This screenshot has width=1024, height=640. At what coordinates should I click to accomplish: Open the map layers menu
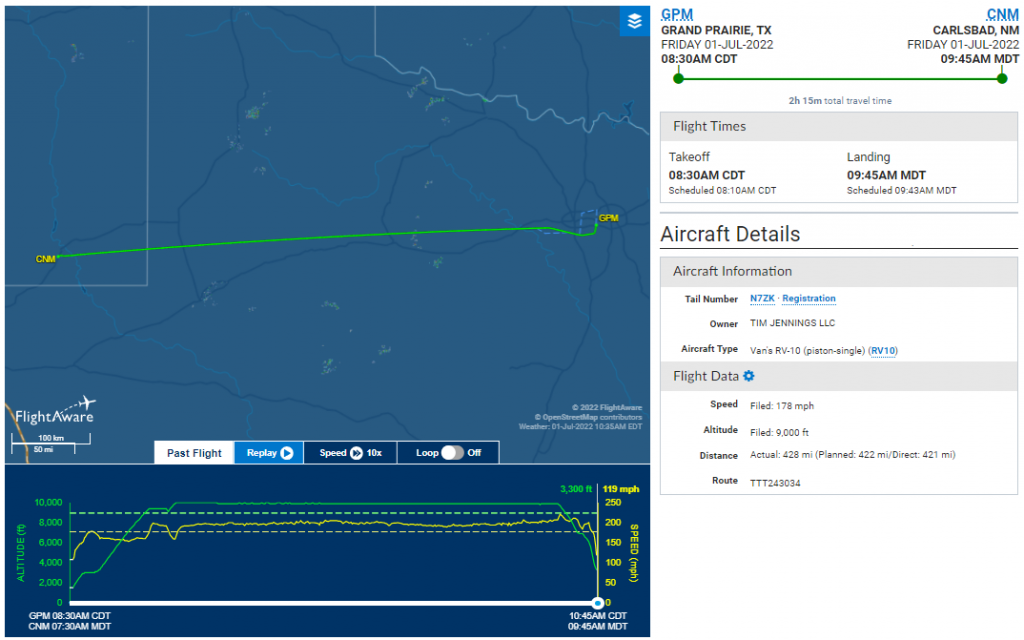click(634, 21)
